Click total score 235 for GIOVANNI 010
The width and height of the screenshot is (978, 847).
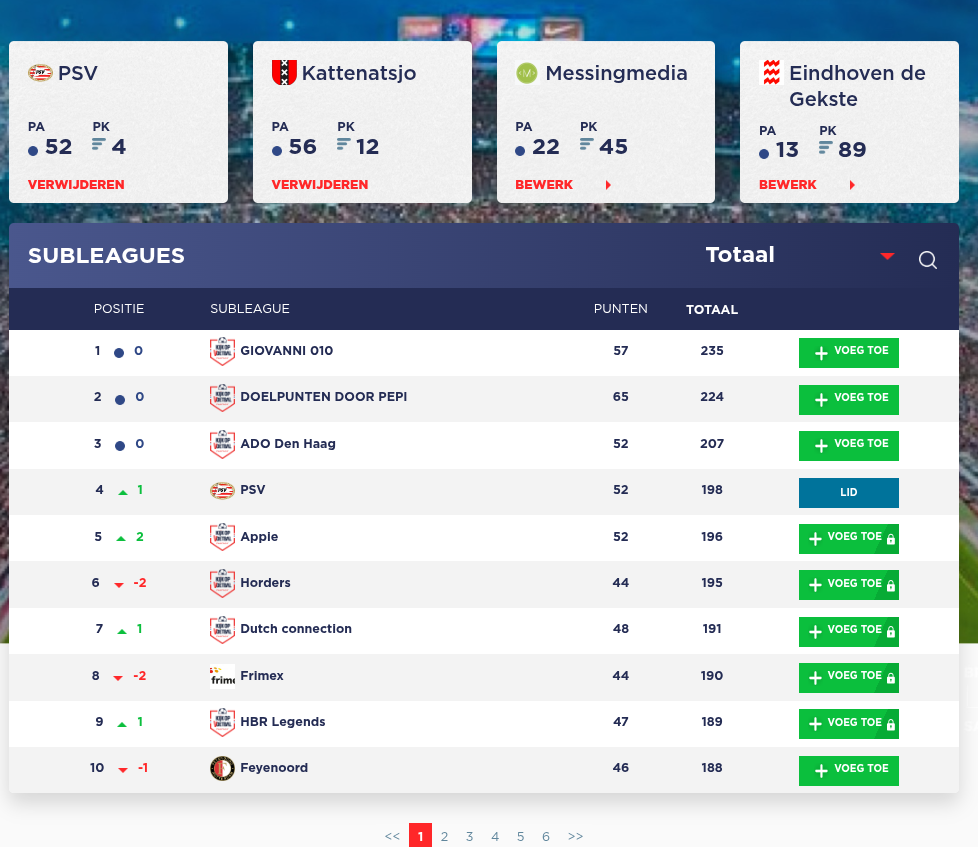coord(712,351)
